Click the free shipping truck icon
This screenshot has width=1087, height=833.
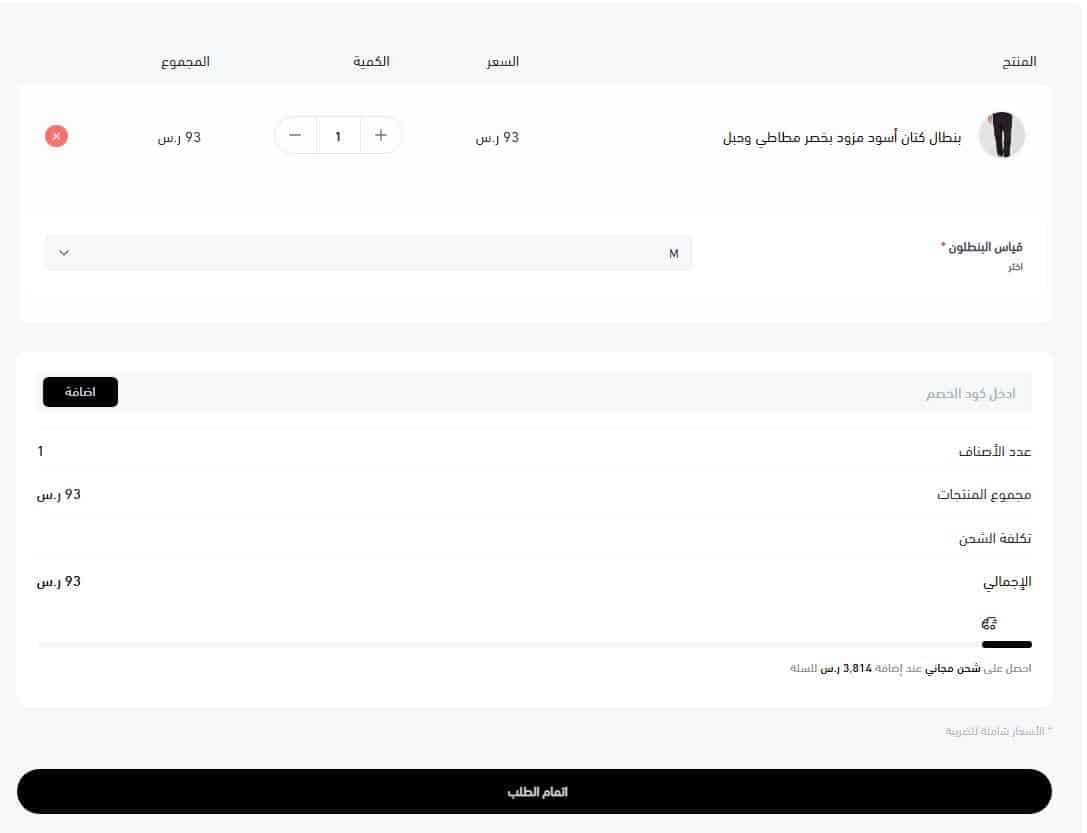click(989, 624)
